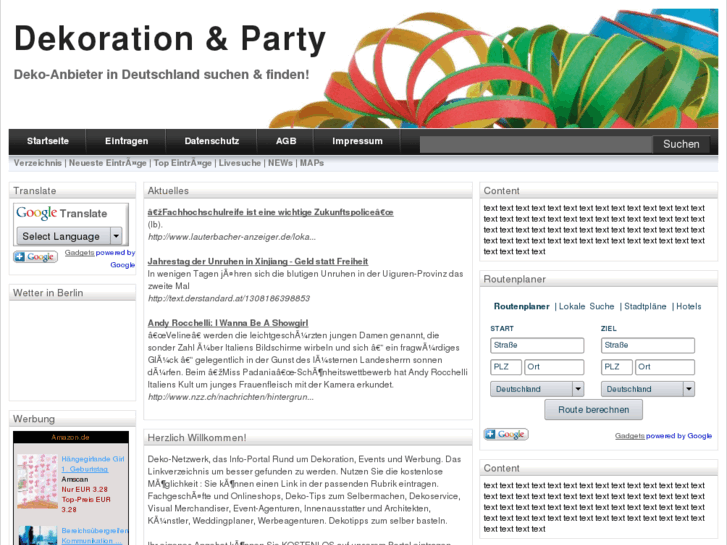Open the Livesuche link

point(240,163)
